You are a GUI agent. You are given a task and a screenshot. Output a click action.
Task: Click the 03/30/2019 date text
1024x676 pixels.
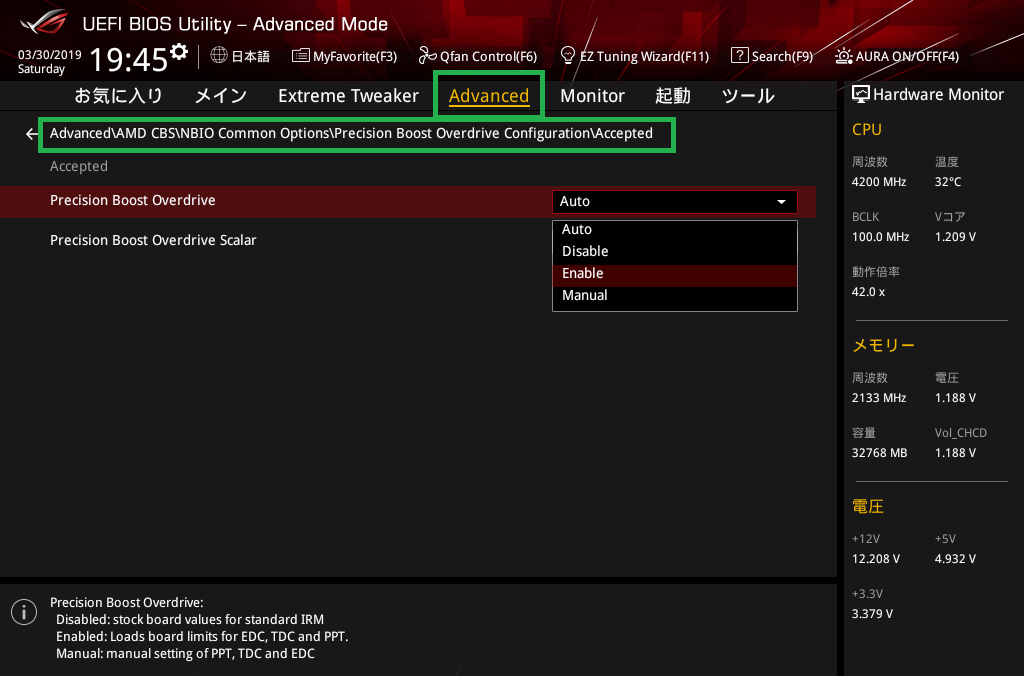pyautogui.click(x=50, y=55)
